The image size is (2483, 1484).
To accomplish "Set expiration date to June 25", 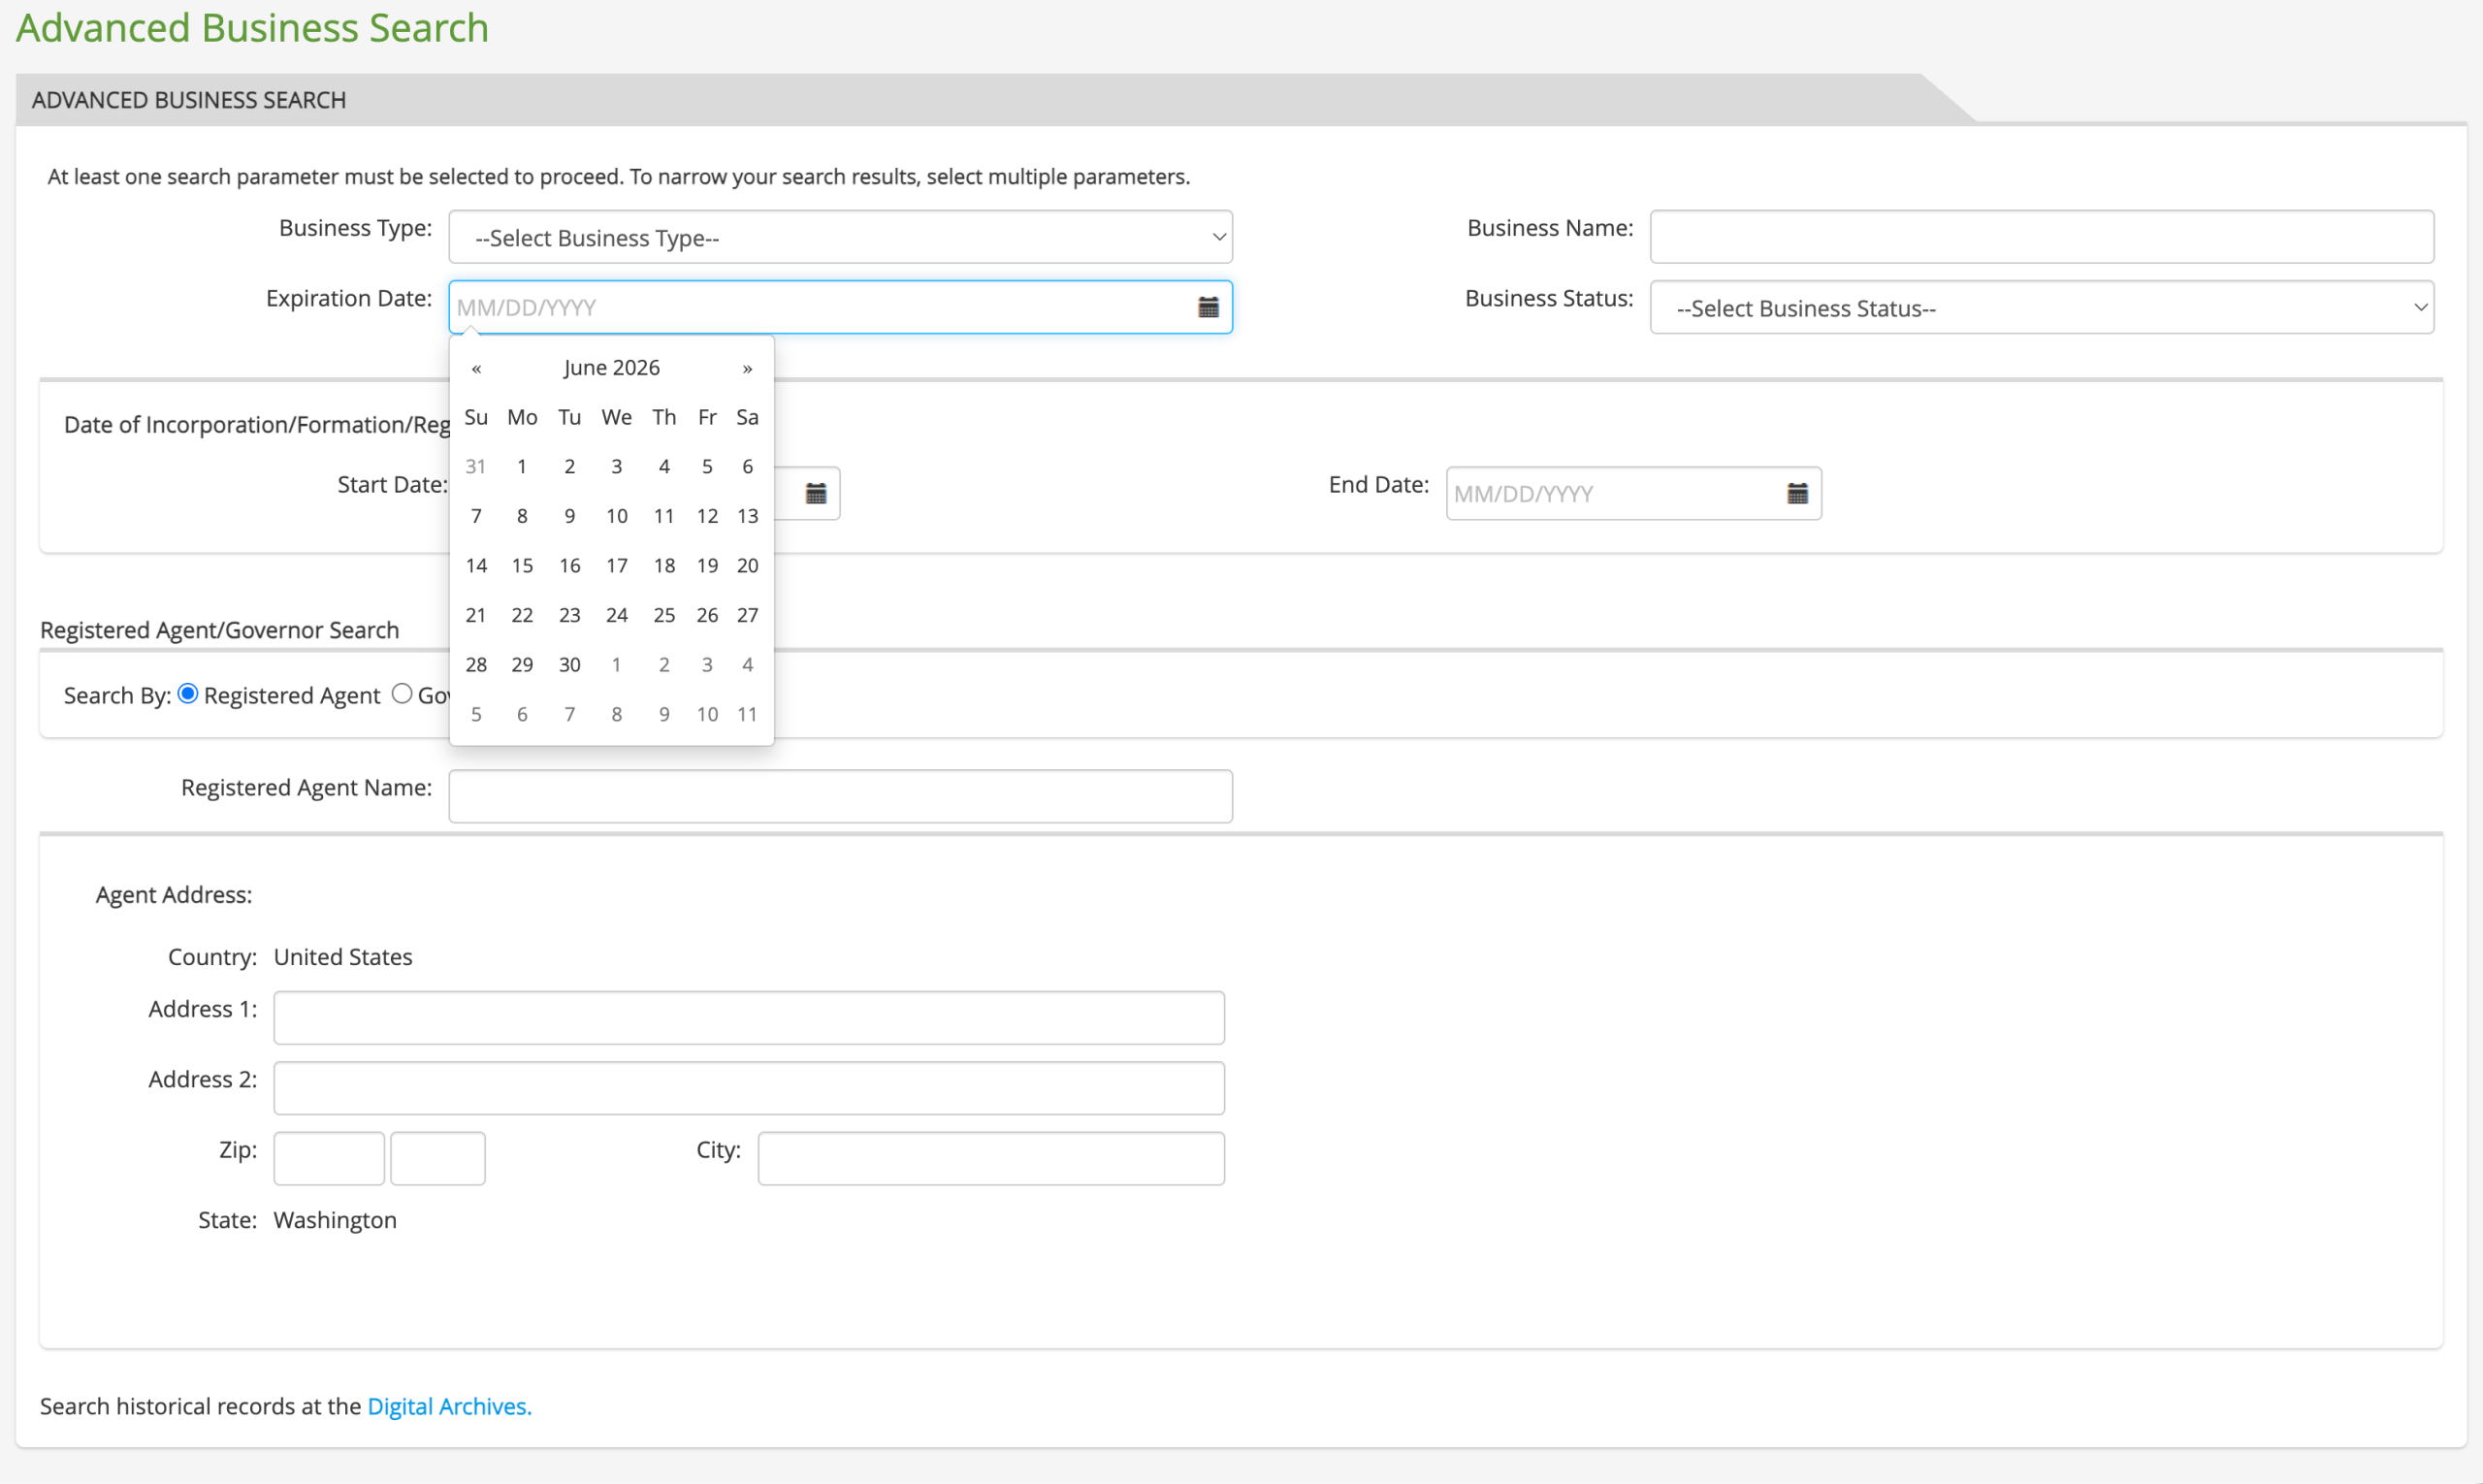I will (664, 615).
